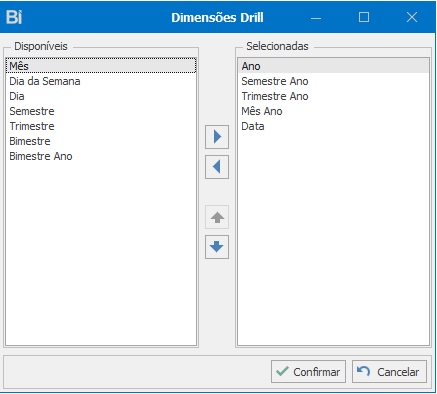Remove dimension using the left arrow button
This screenshot has height=394, width=437.
pos(217,167)
